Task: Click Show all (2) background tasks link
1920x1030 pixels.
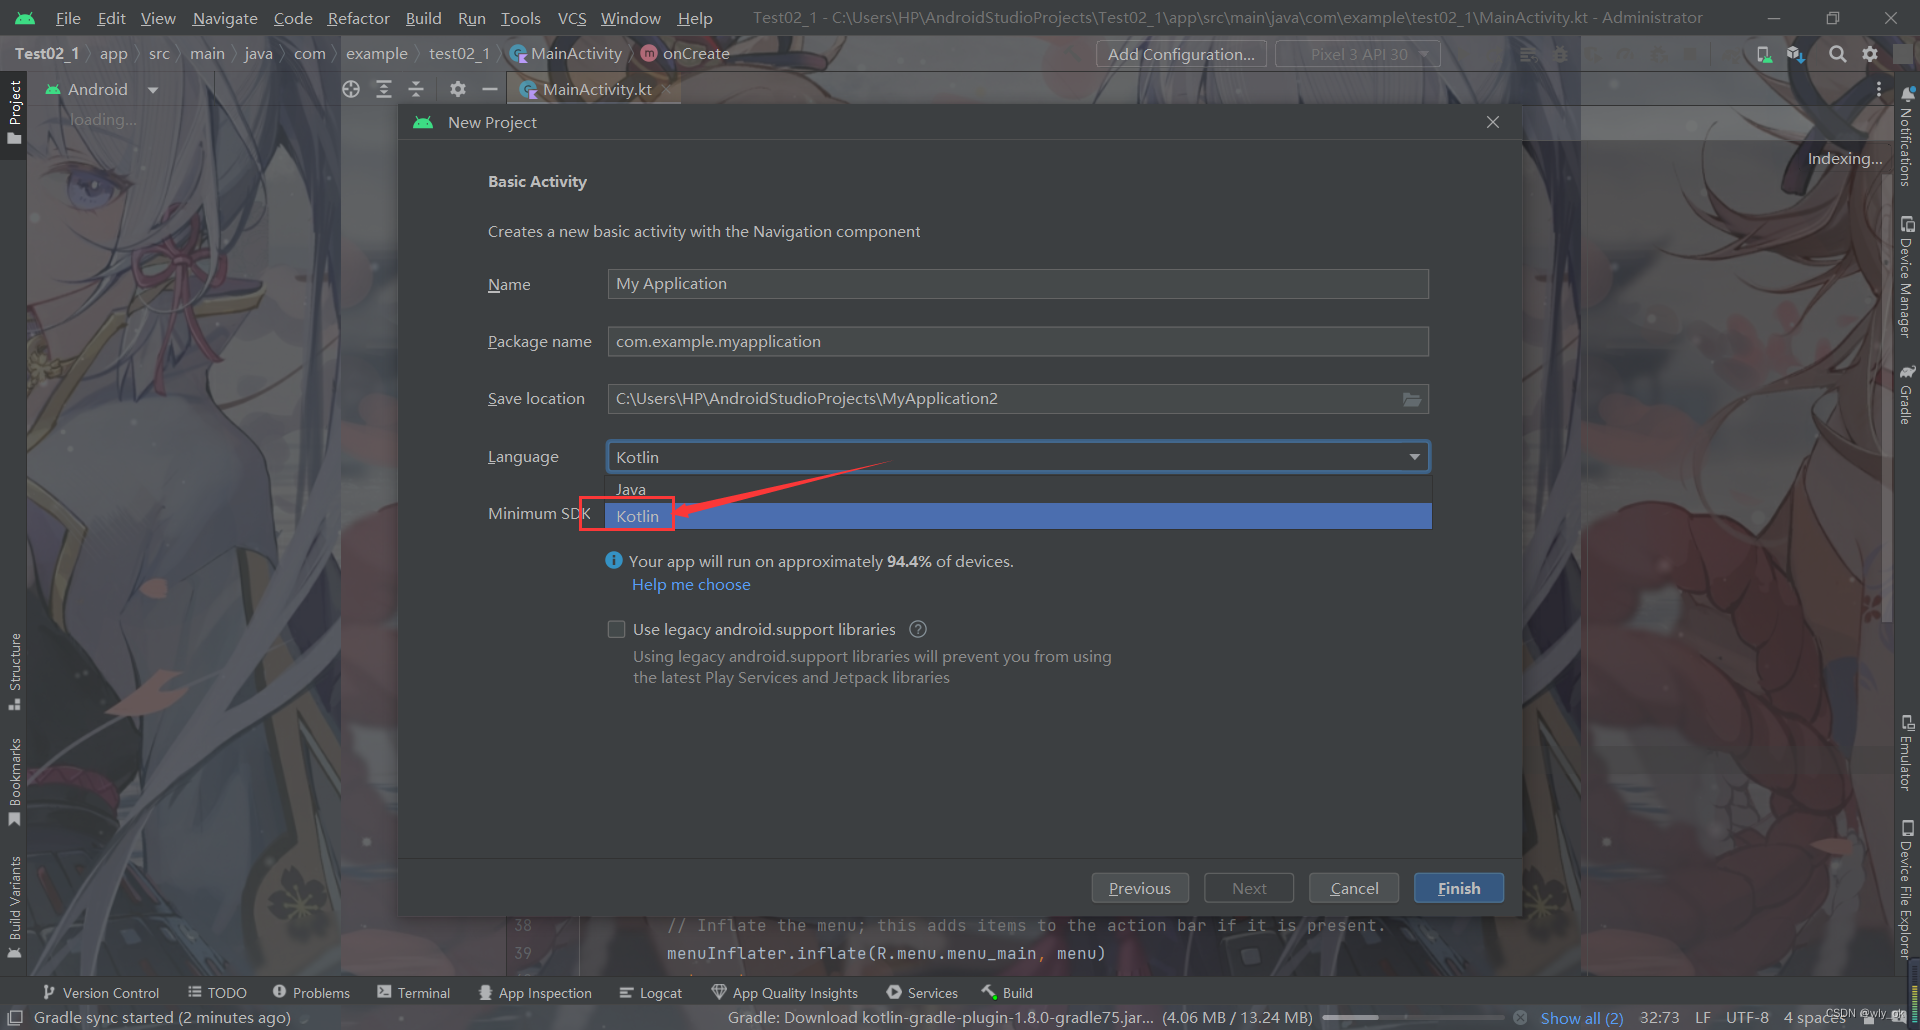Action: [1581, 1018]
